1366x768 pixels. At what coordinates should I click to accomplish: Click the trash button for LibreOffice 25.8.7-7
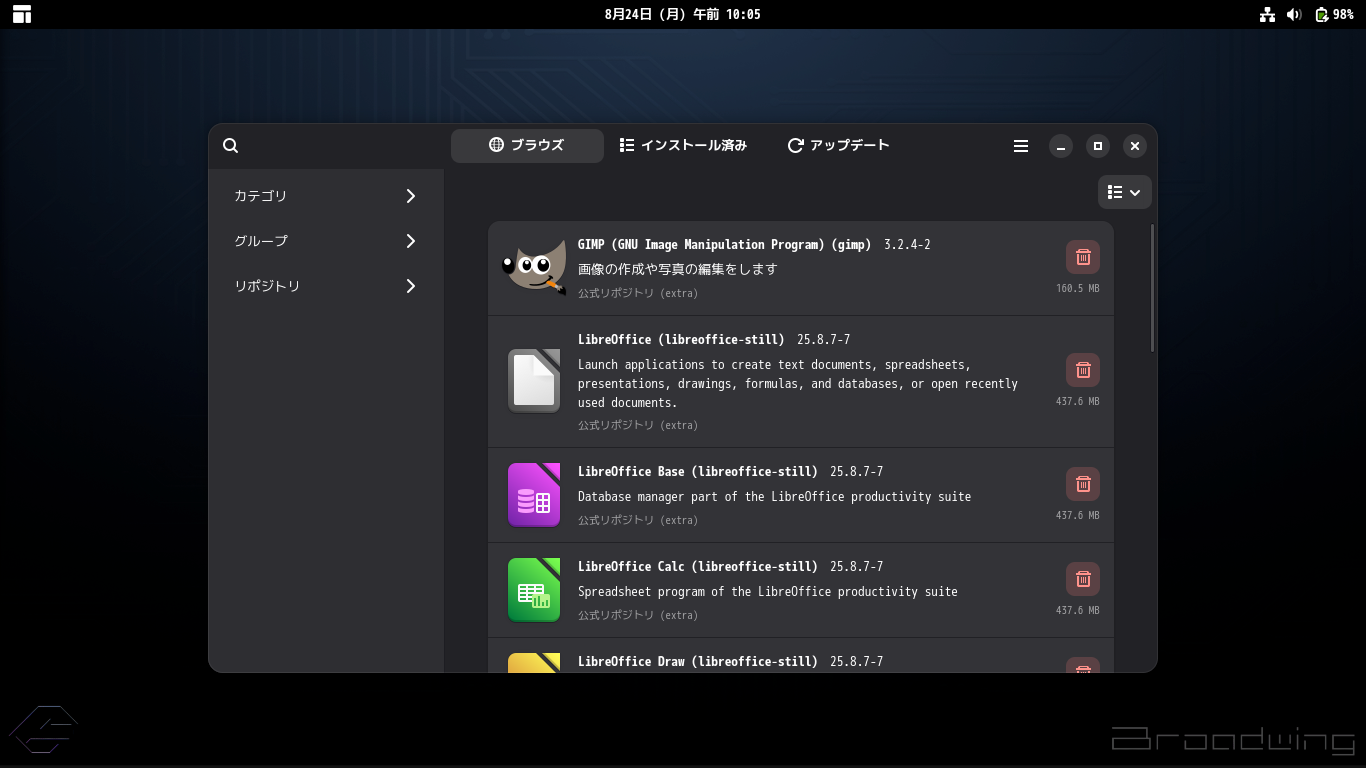(1083, 370)
